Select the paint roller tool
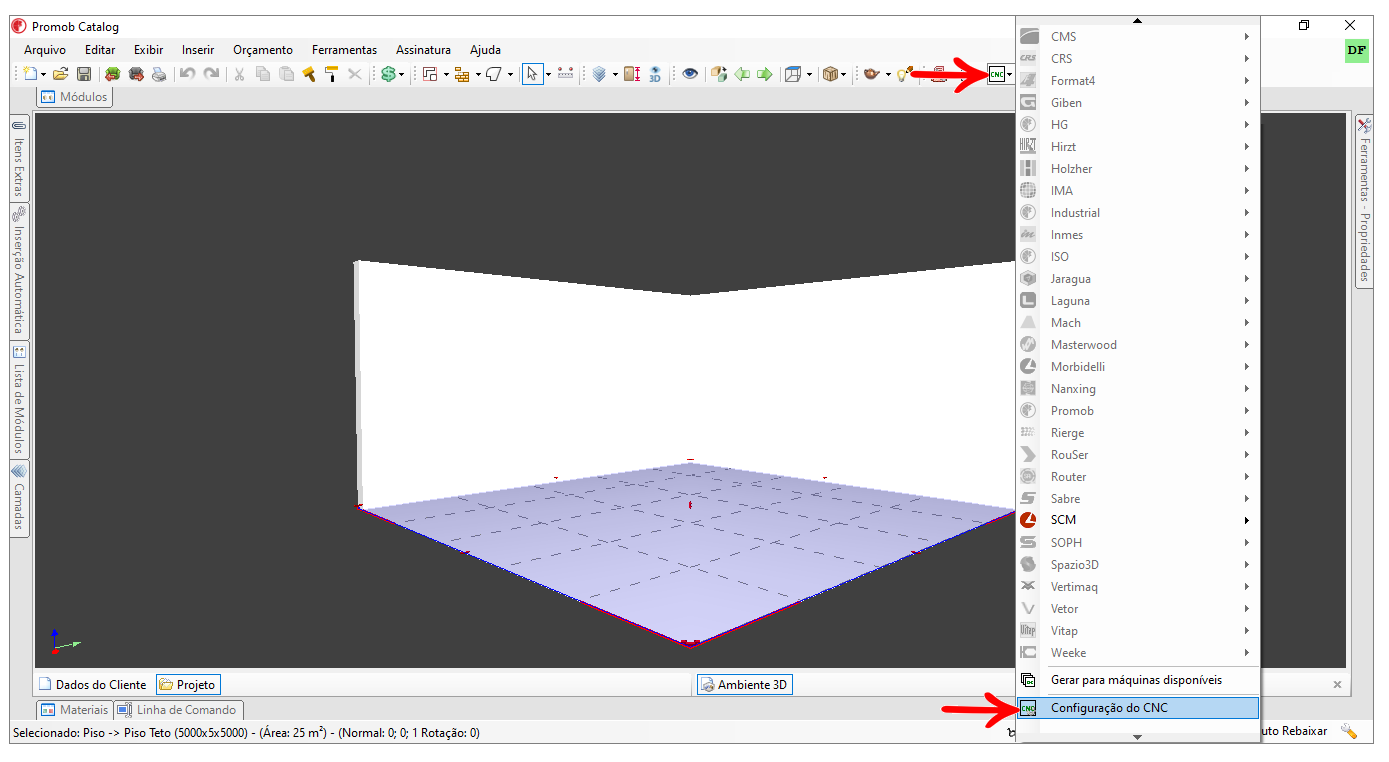This screenshot has height=762, width=1389. click(331, 74)
